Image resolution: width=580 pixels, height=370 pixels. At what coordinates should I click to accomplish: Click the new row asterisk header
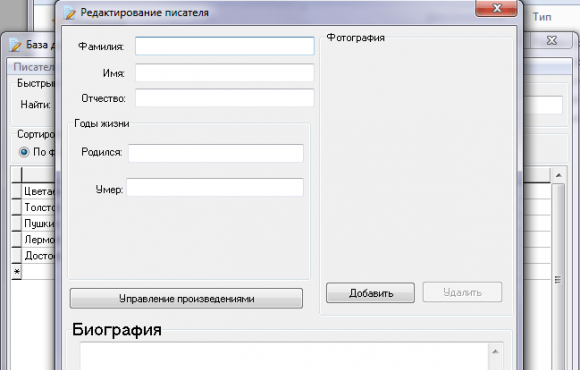click(x=16, y=272)
